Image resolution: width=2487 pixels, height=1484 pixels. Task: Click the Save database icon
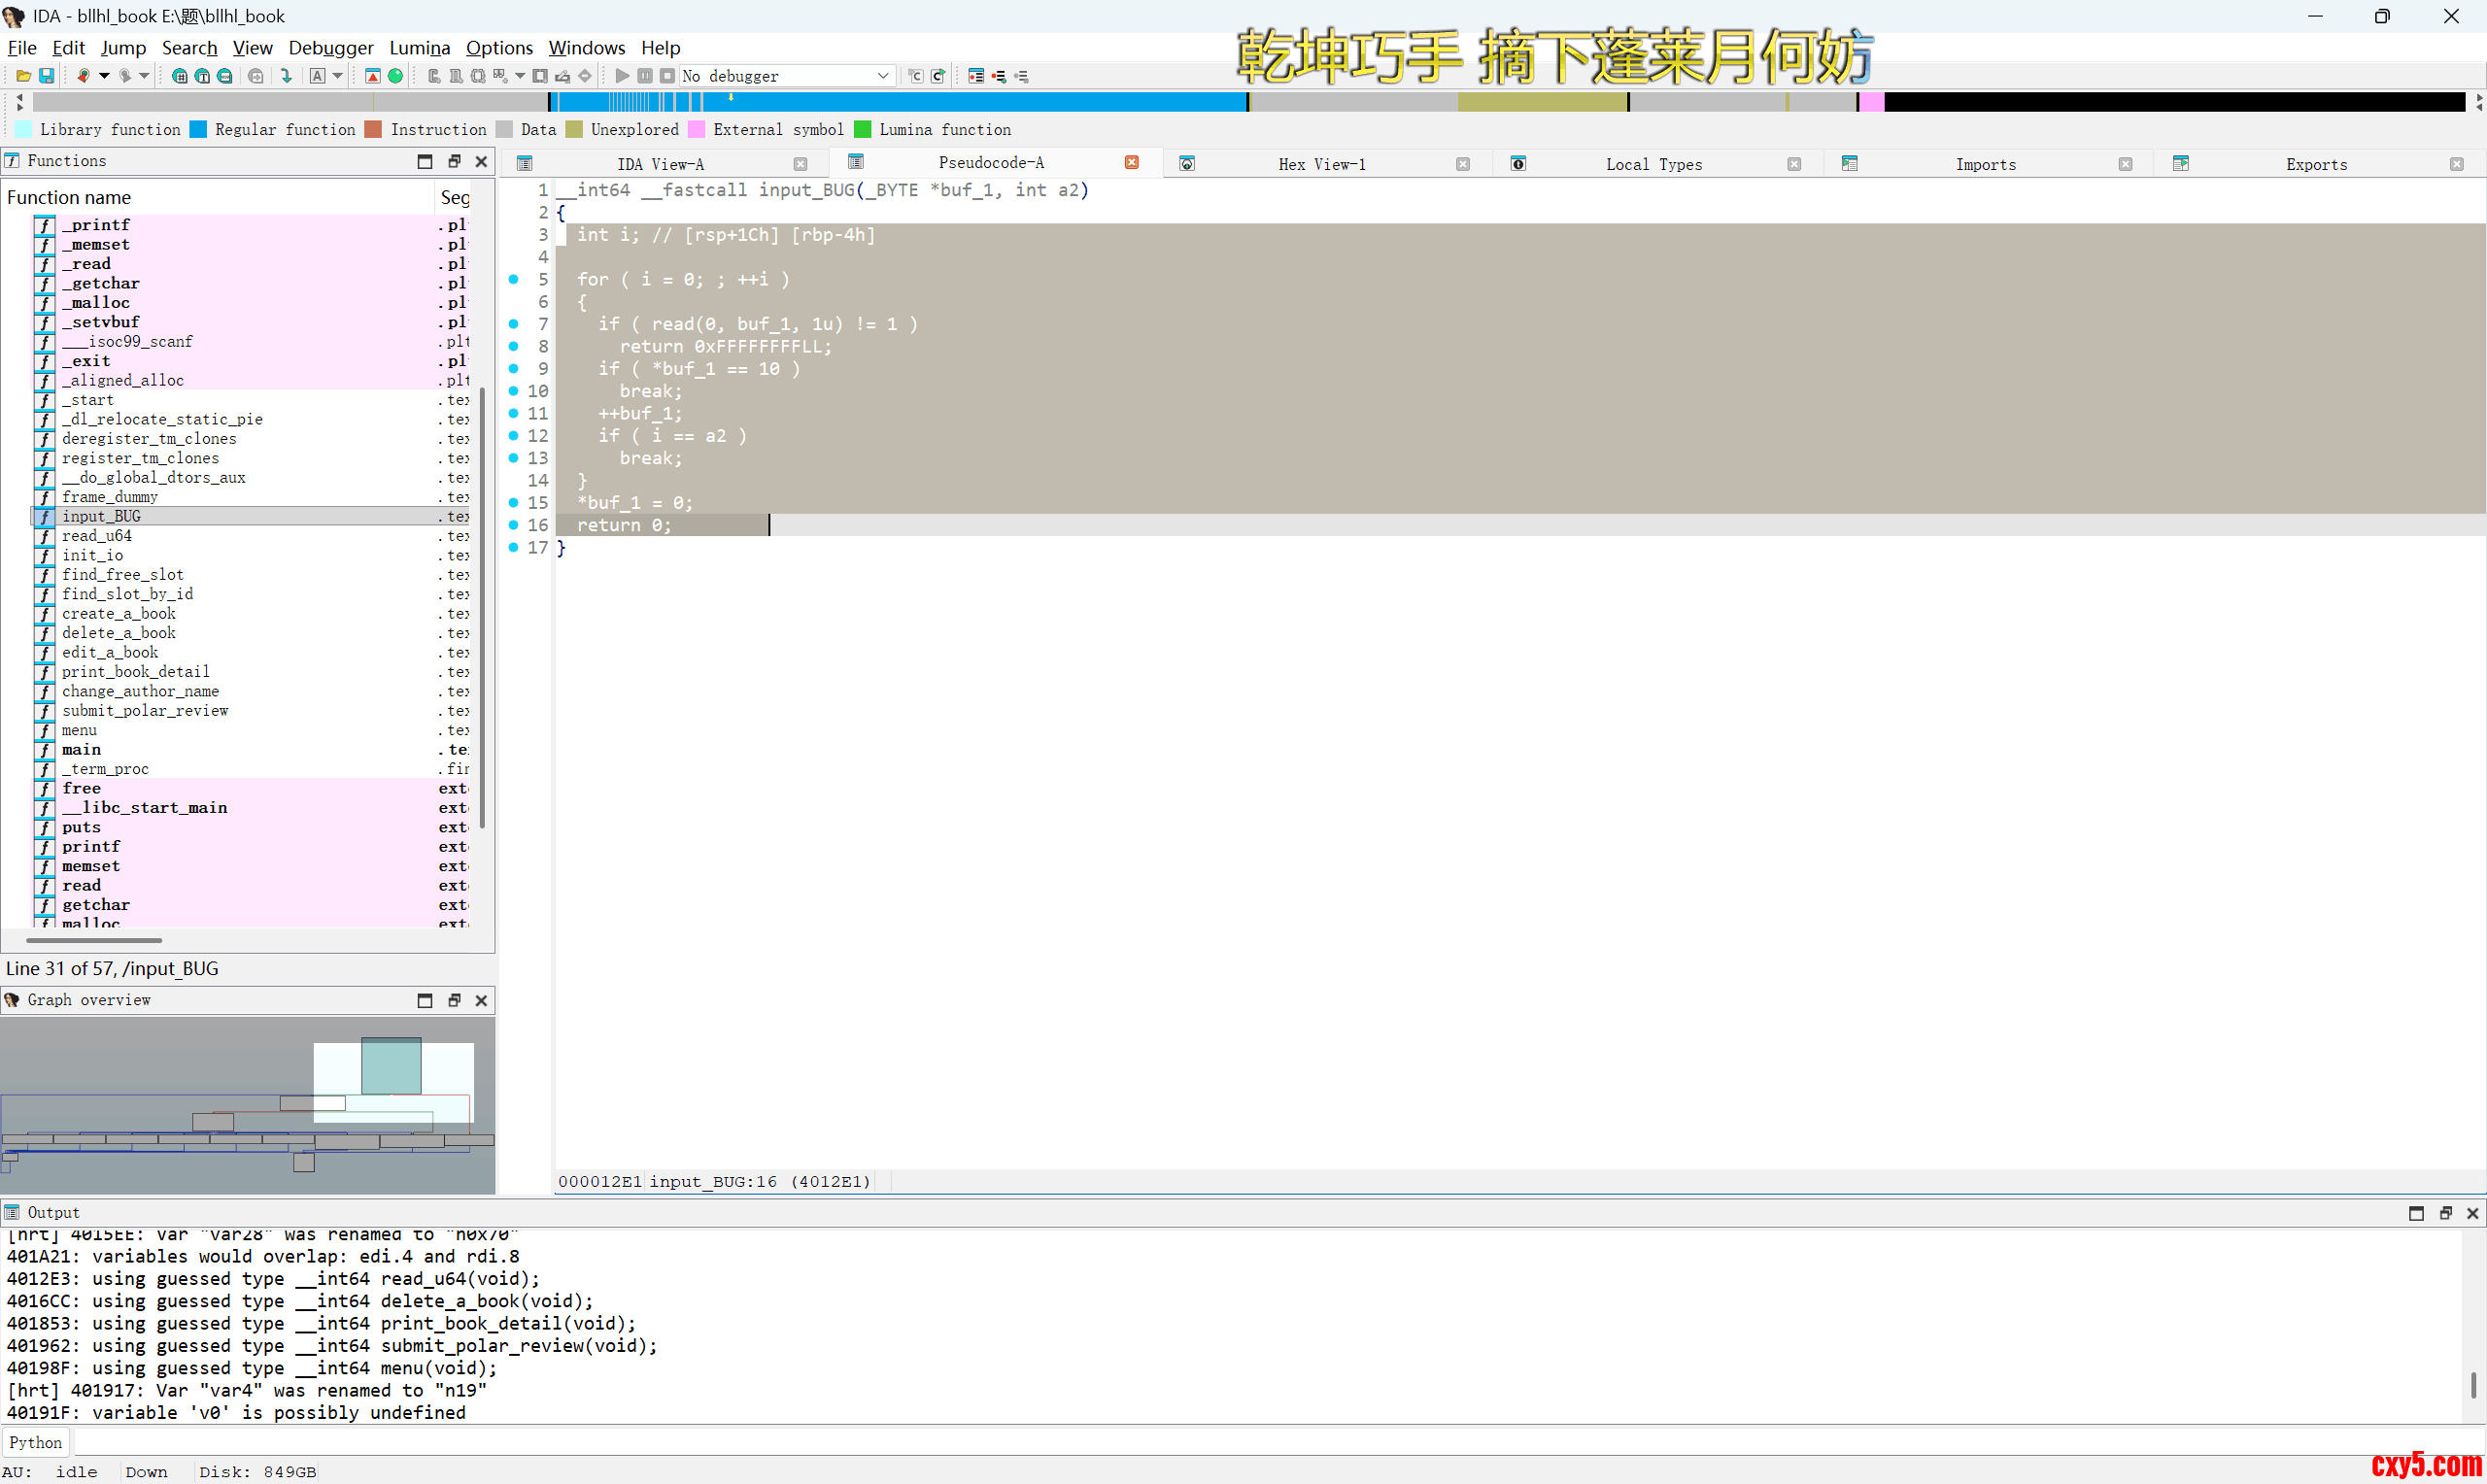[46, 76]
